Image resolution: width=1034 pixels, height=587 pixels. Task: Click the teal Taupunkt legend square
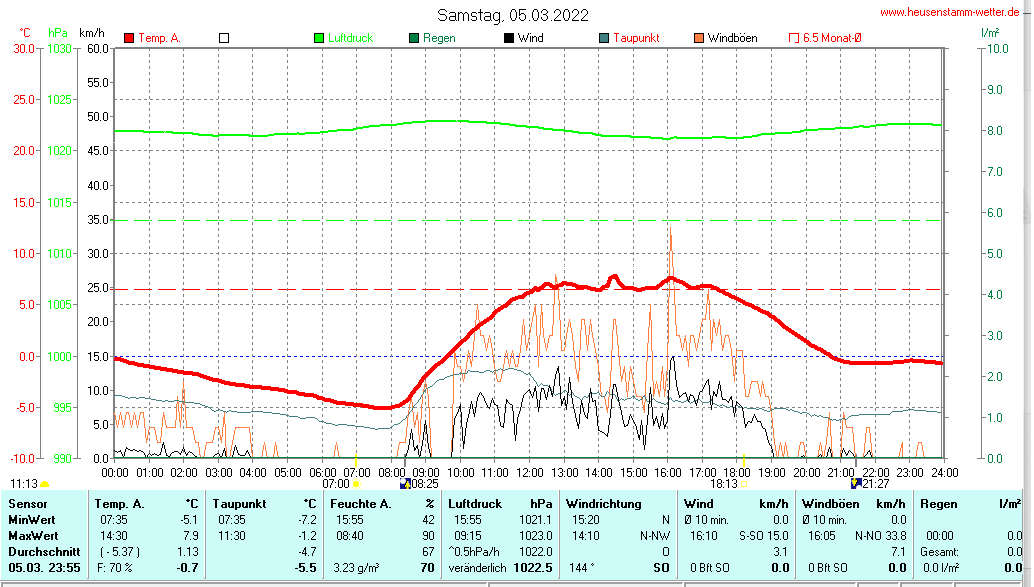604,38
